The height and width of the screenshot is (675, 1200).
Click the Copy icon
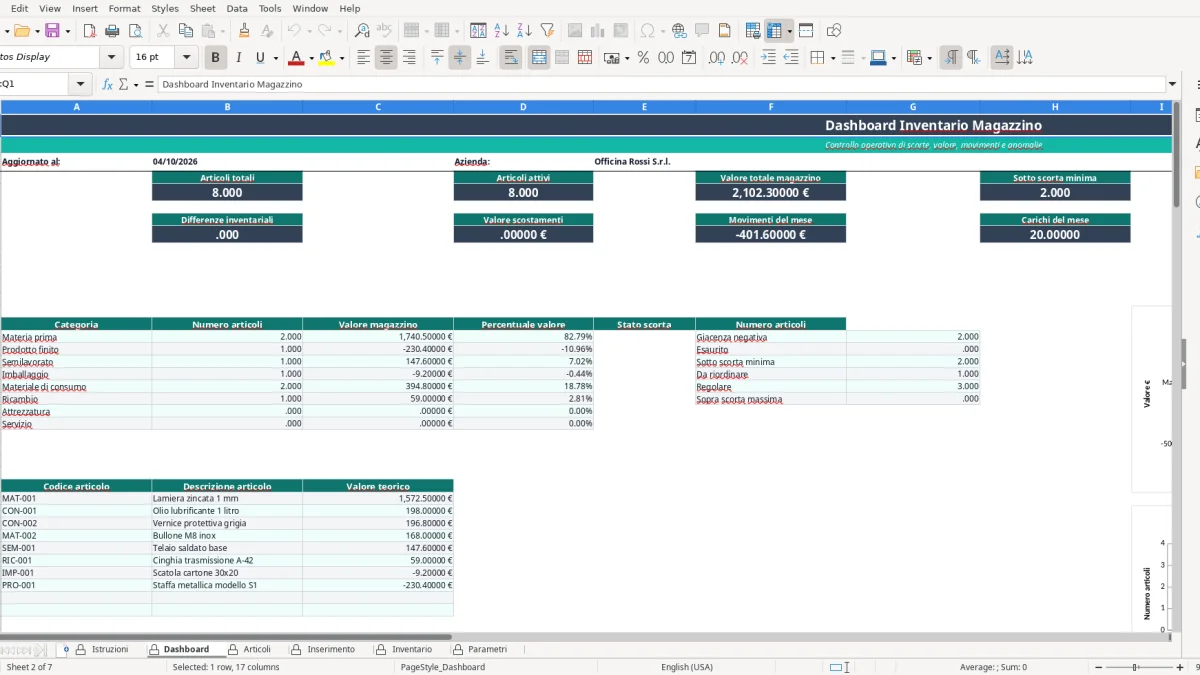point(185,31)
